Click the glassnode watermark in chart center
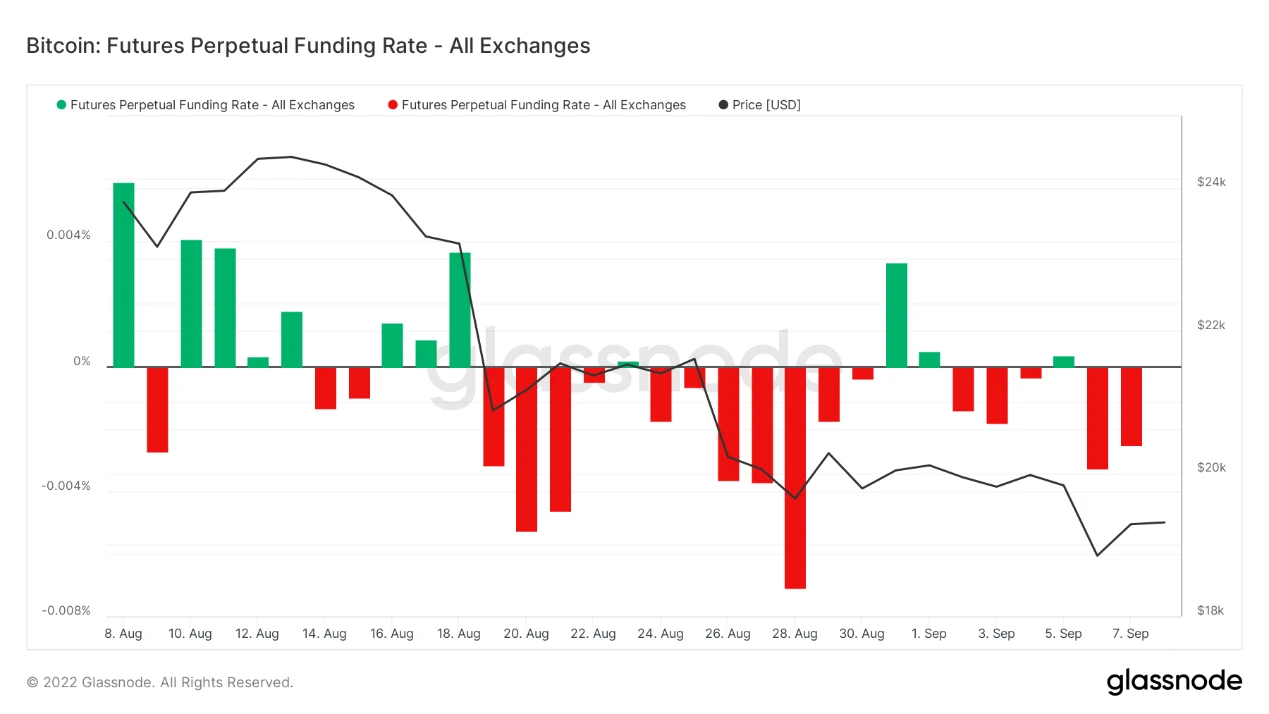1269x714 pixels. [636, 367]
